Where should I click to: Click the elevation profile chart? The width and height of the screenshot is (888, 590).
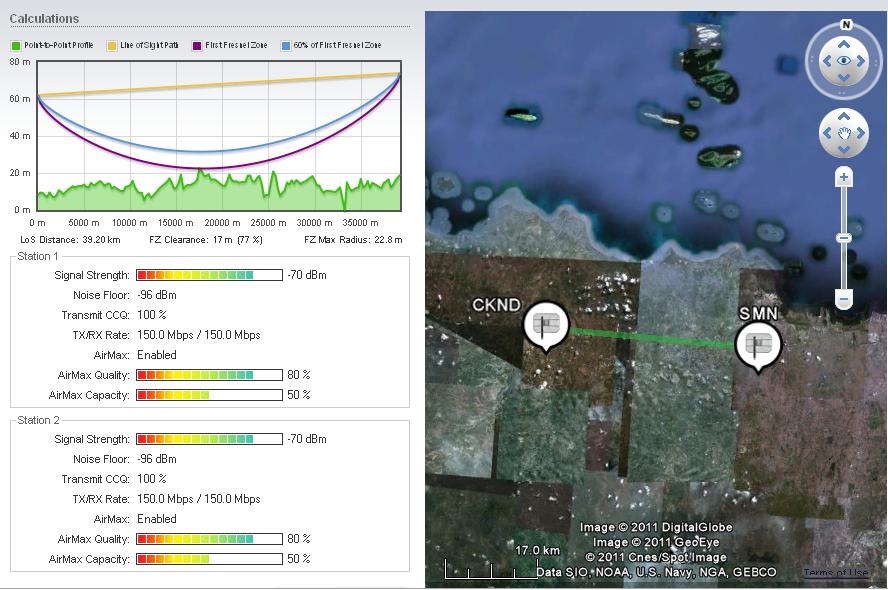pyautogui.click(x=219, y=136)
